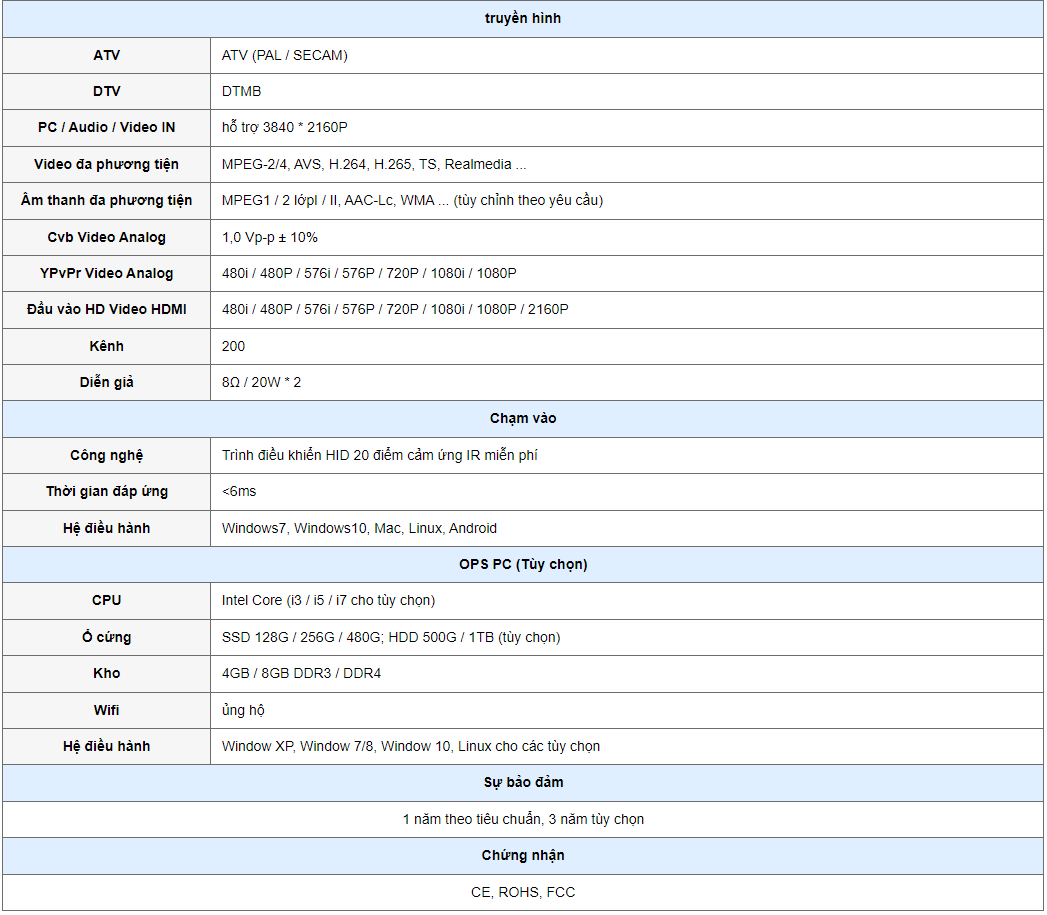Select the "CE, ROHS, FCC" certification text
The width and height of the screenshot is (1047, 915).
pos(523,892)
